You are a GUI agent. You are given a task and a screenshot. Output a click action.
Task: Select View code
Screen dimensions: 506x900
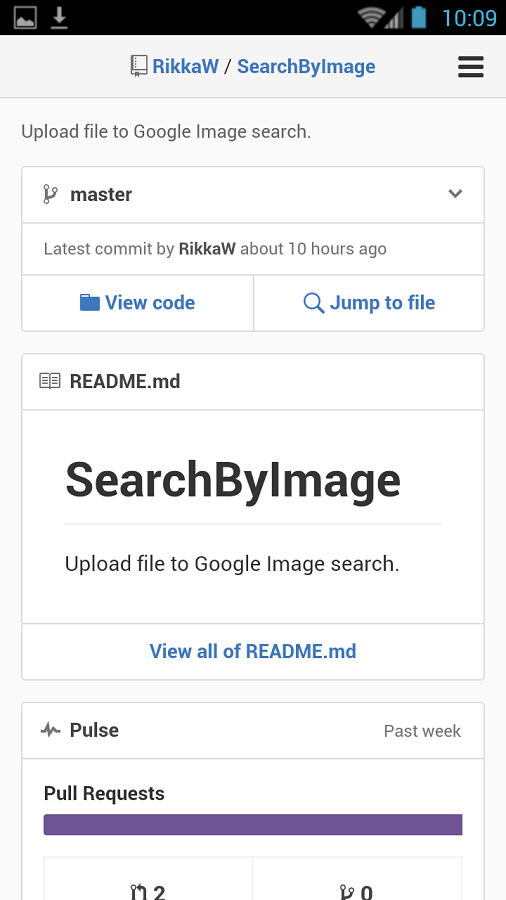point(138,303)
